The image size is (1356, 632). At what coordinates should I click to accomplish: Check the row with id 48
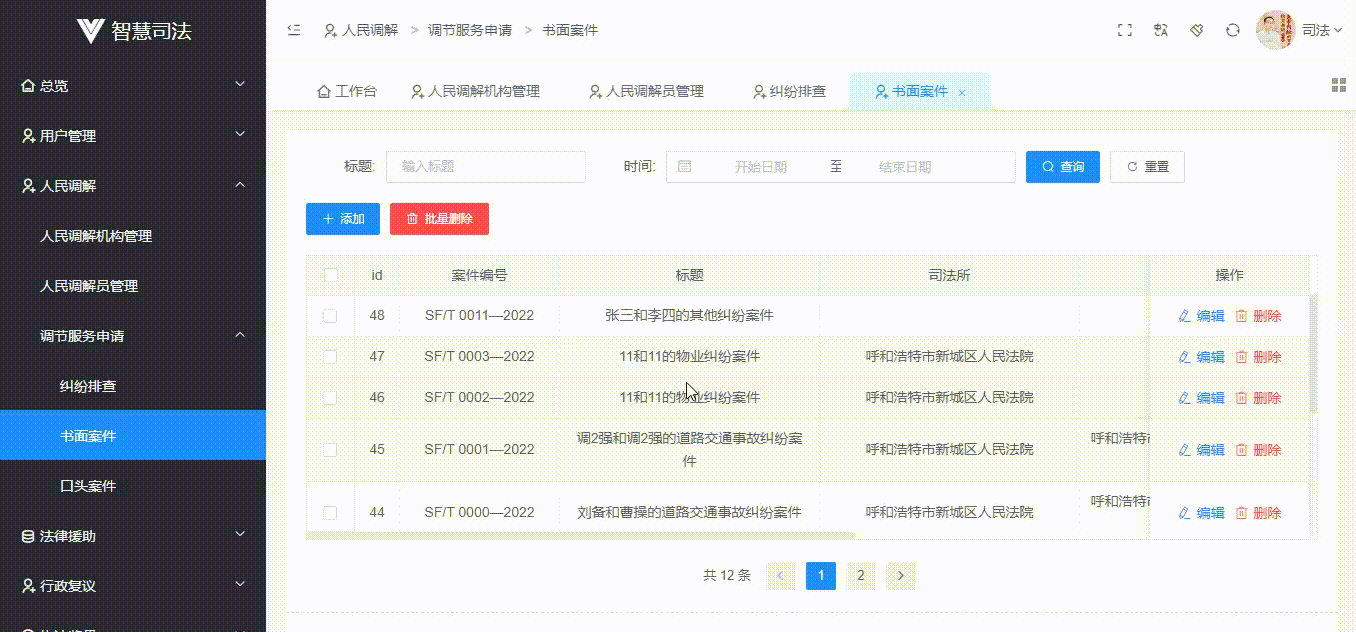pos(330,316)
